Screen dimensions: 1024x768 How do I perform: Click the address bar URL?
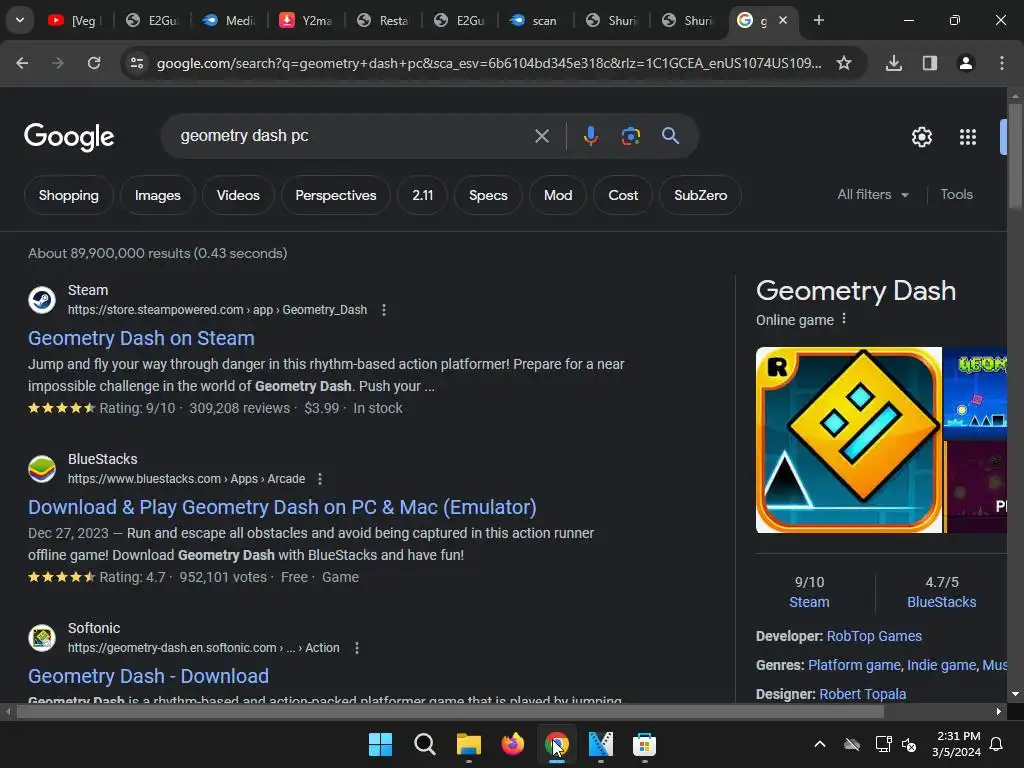click(488, 63)
